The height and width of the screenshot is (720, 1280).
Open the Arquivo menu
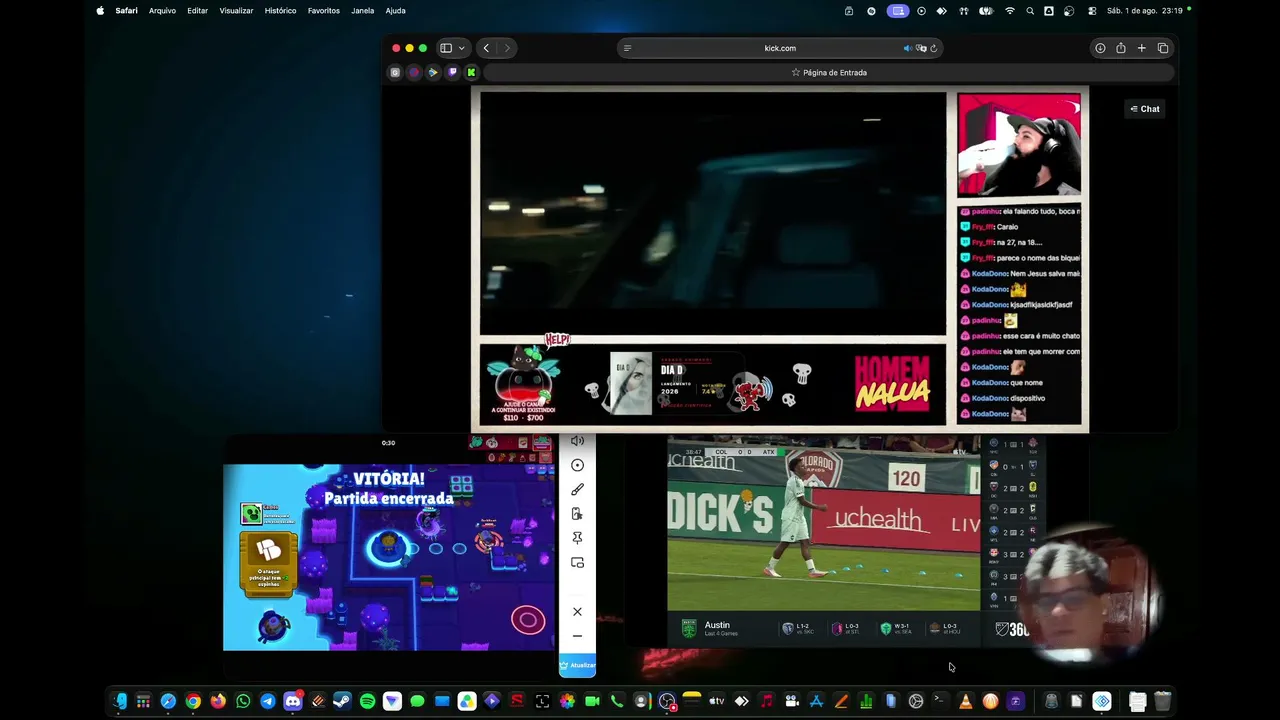pyautogui.click(x=162, y=11)
